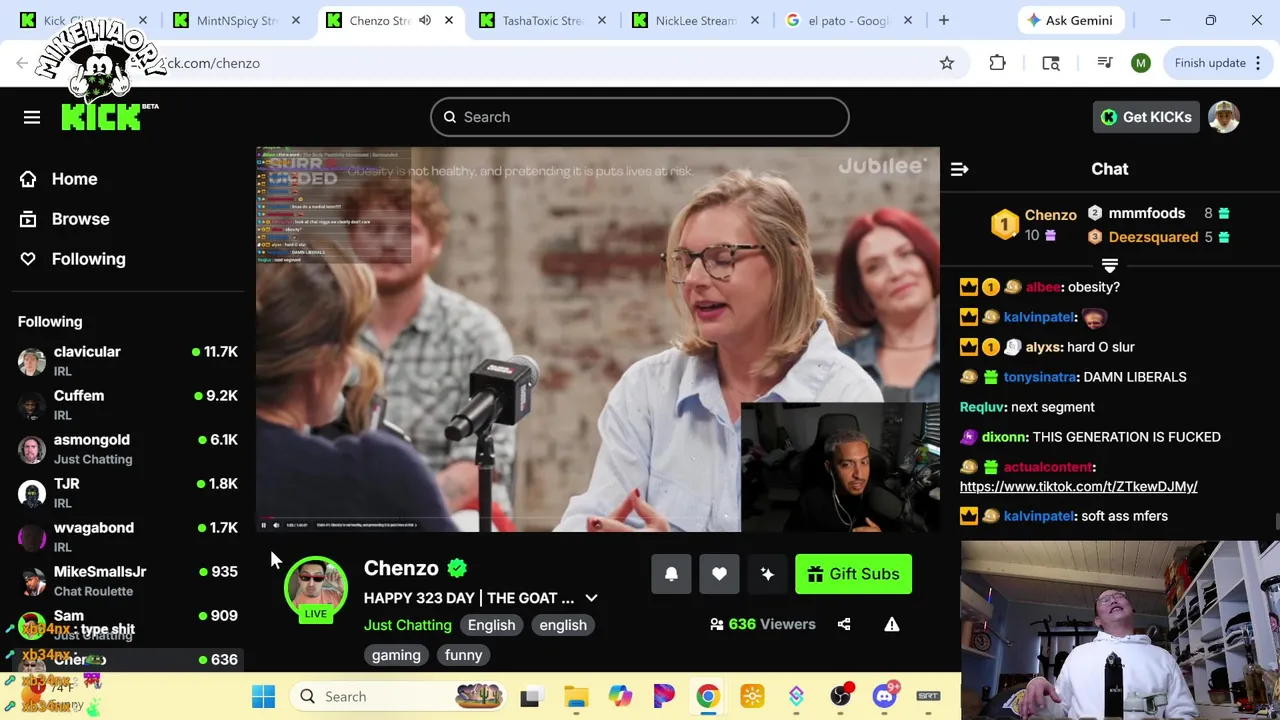
Task: Go to Home in the sidebar
Action: 60,179
